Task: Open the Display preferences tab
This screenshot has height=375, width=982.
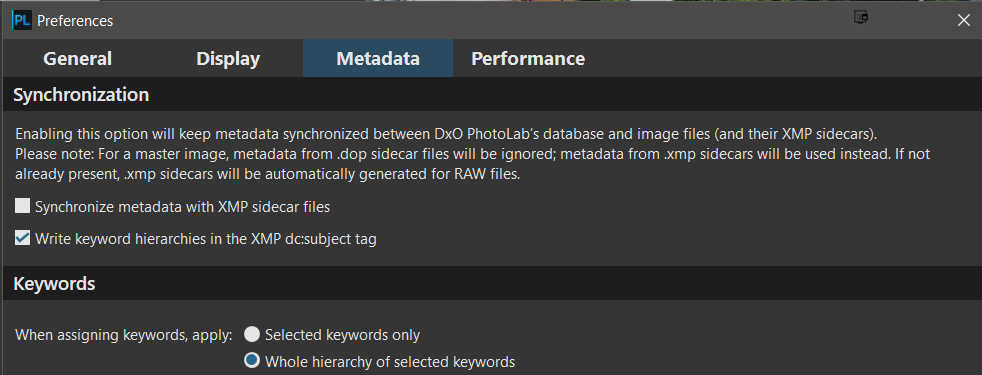Action: [228, 58]
